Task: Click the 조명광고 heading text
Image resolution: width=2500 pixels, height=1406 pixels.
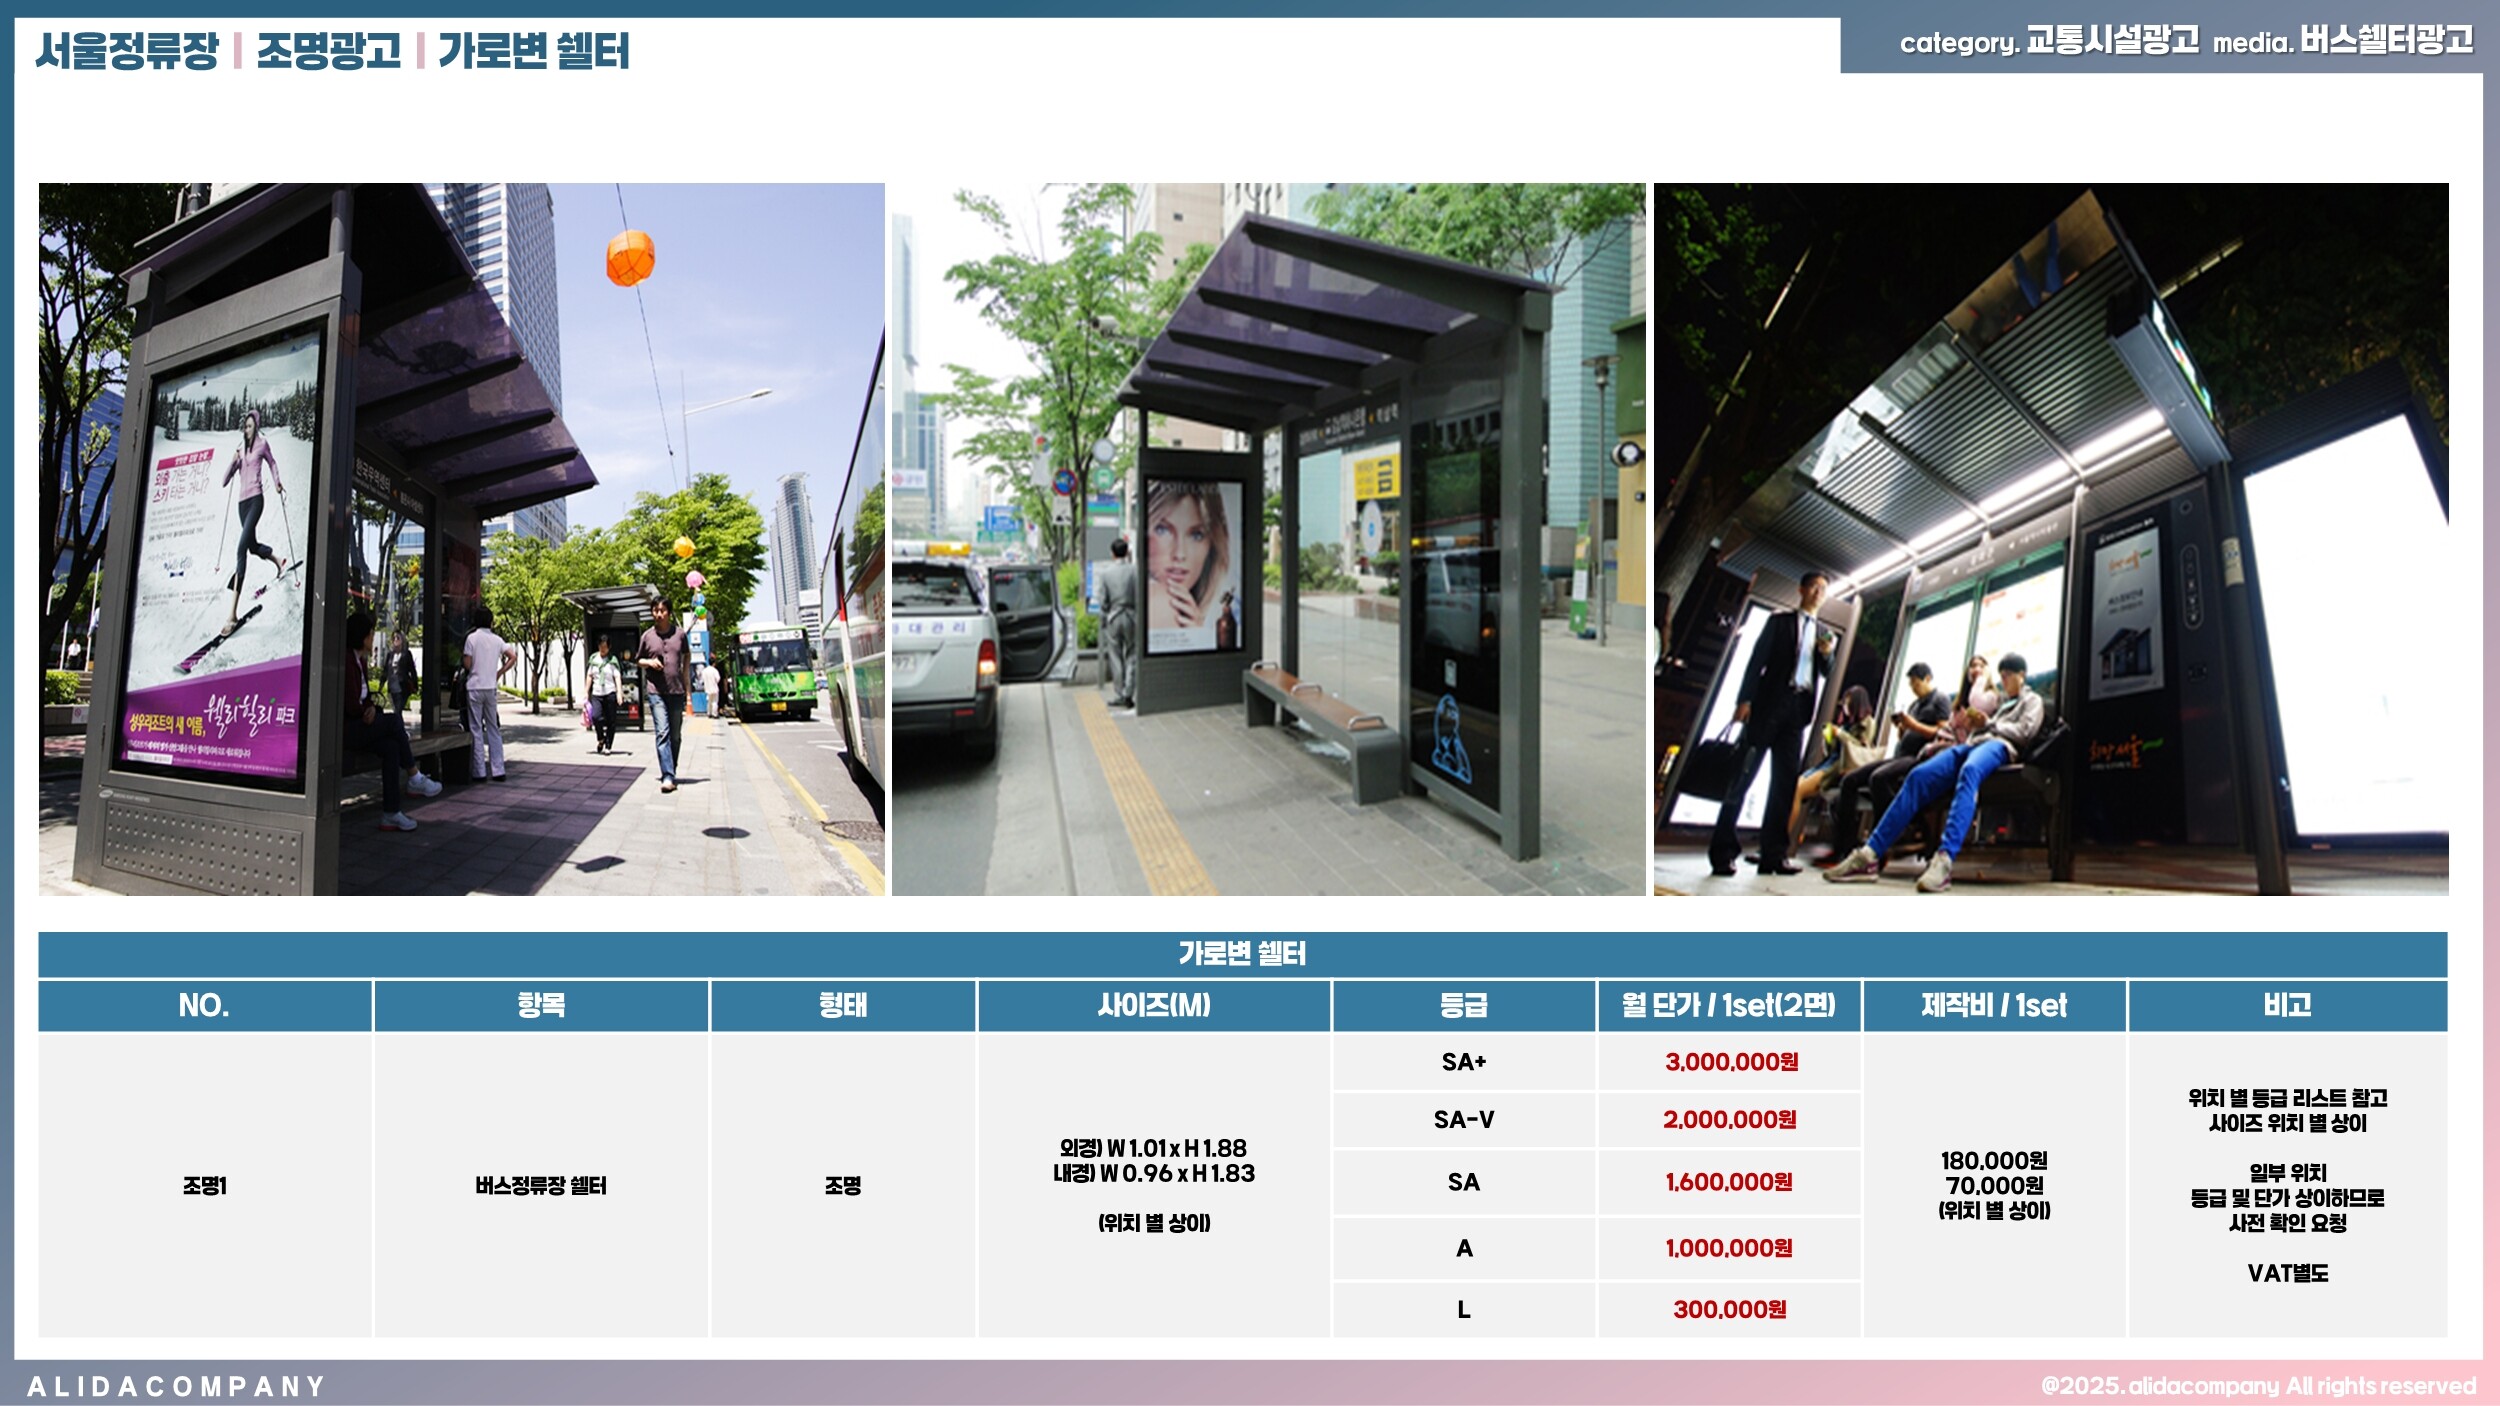Action: pos(328,51)
